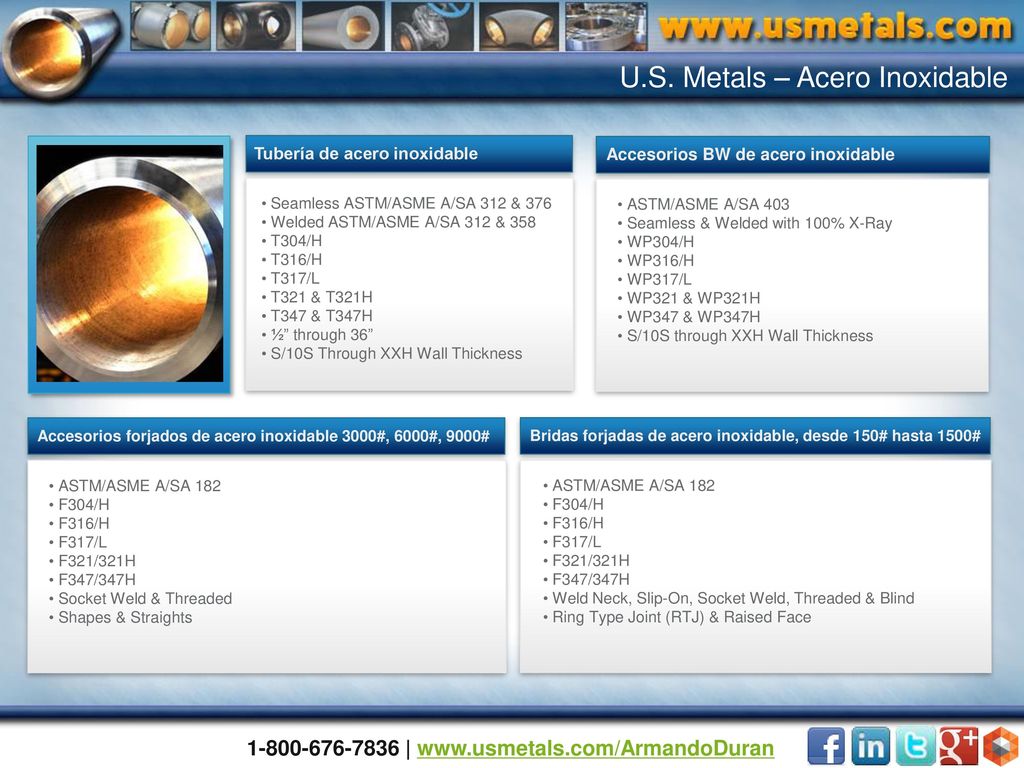This screenshot has width=1024, height=768.
Task: Click 'F321/321H' under Bridas forjadas
Action: (591, 561)
